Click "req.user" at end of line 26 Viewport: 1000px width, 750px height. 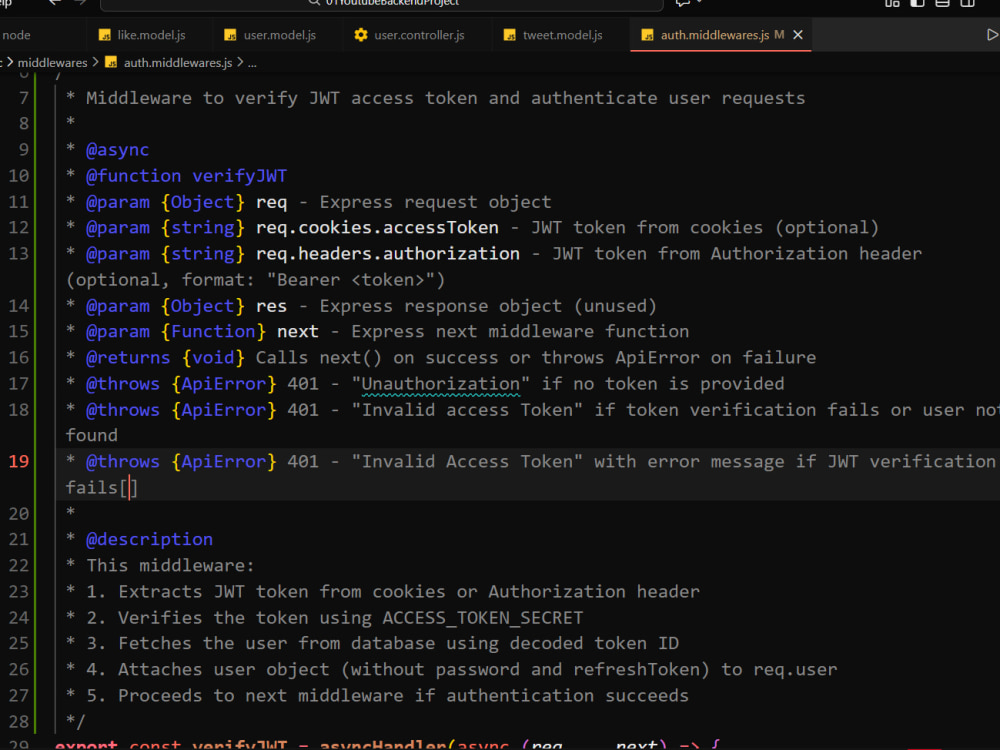click(795, 669)
